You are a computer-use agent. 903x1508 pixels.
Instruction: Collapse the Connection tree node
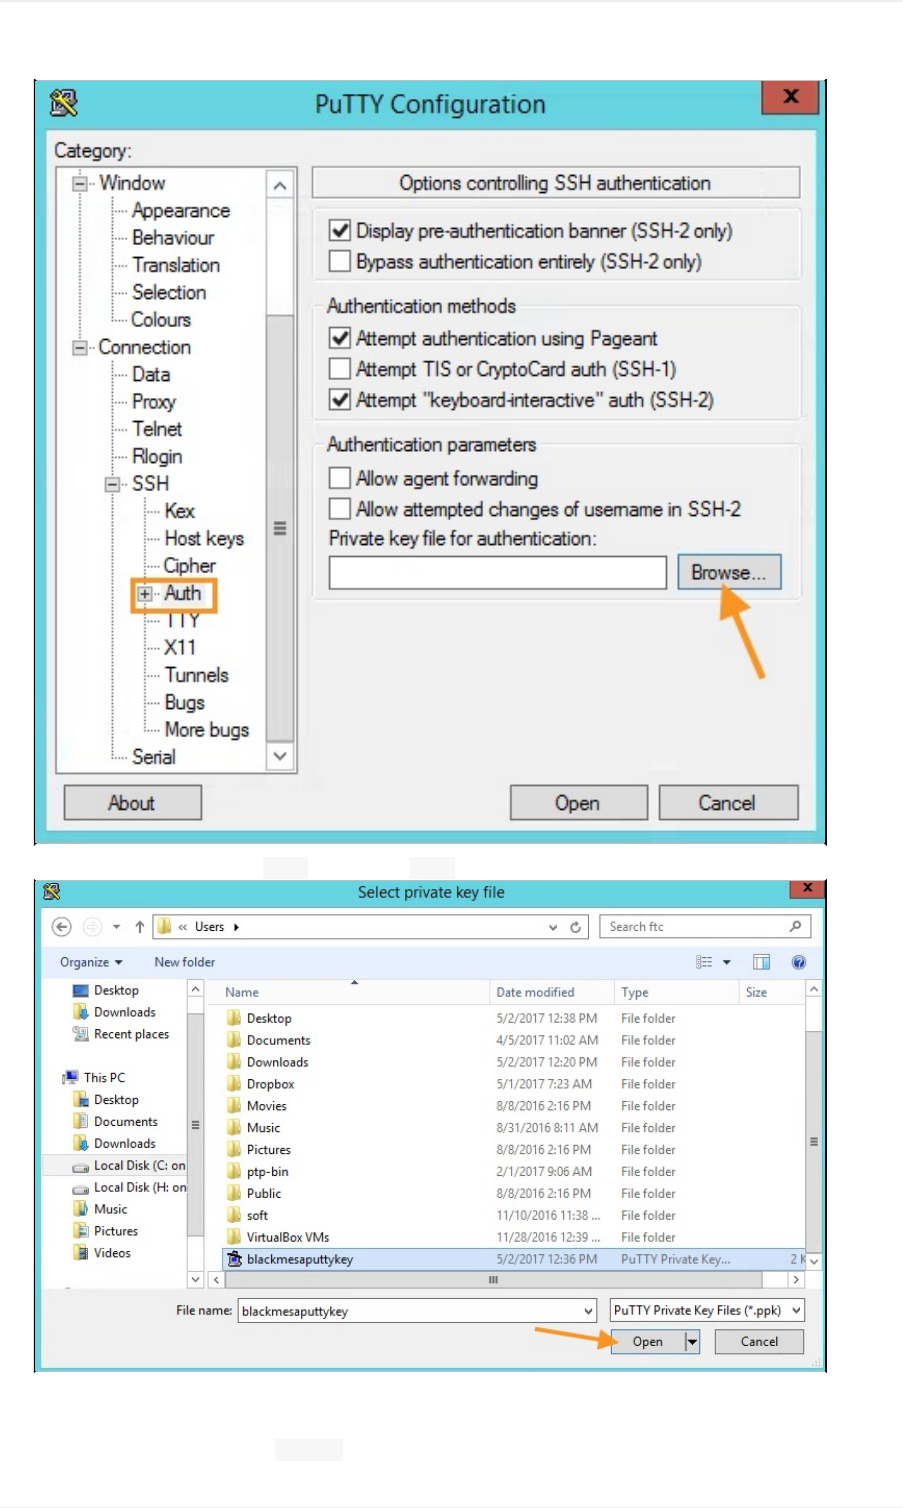(x=80, y=347)
